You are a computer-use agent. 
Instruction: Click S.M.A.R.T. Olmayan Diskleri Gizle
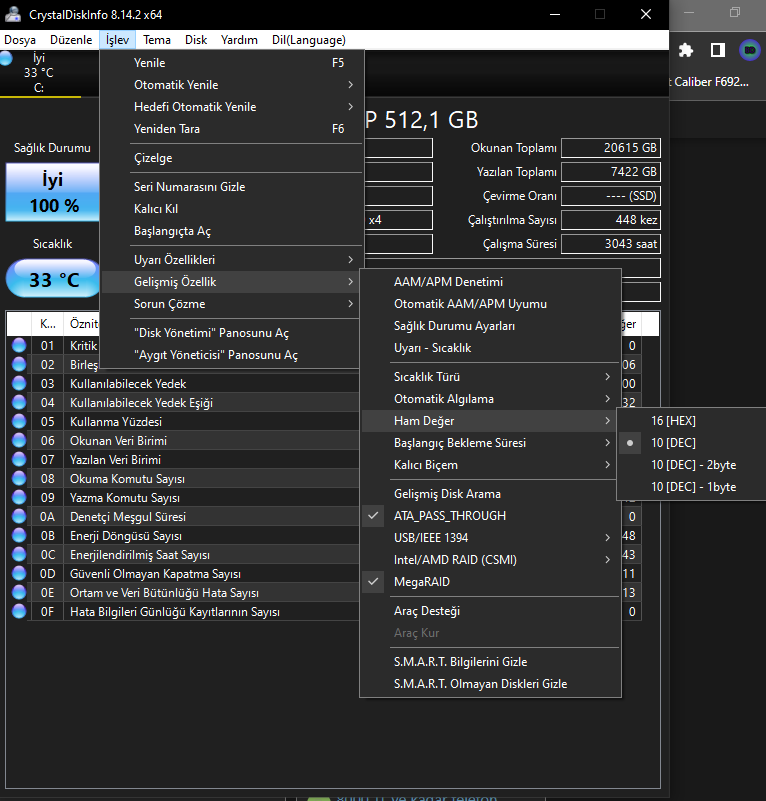point(491,684)
